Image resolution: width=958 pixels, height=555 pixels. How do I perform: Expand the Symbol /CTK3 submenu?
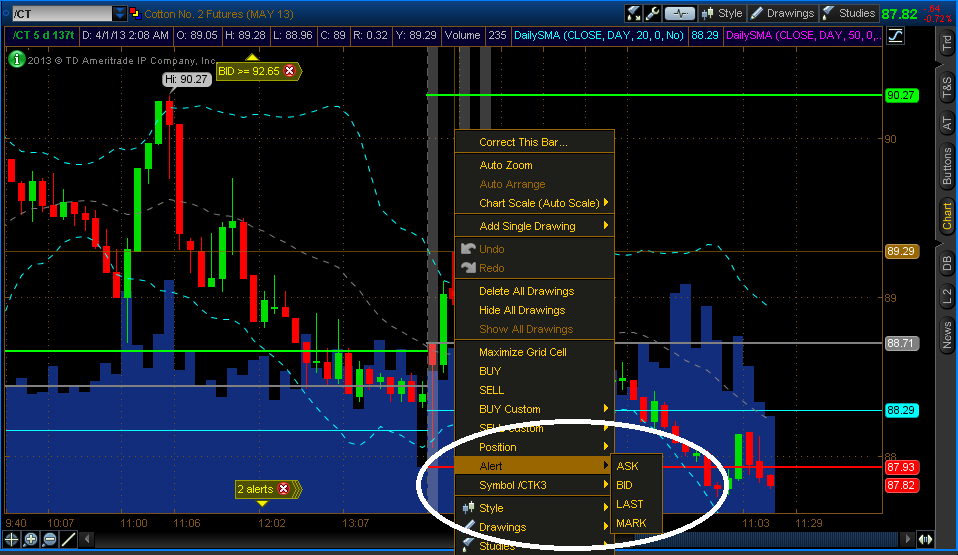pos(535,485)
